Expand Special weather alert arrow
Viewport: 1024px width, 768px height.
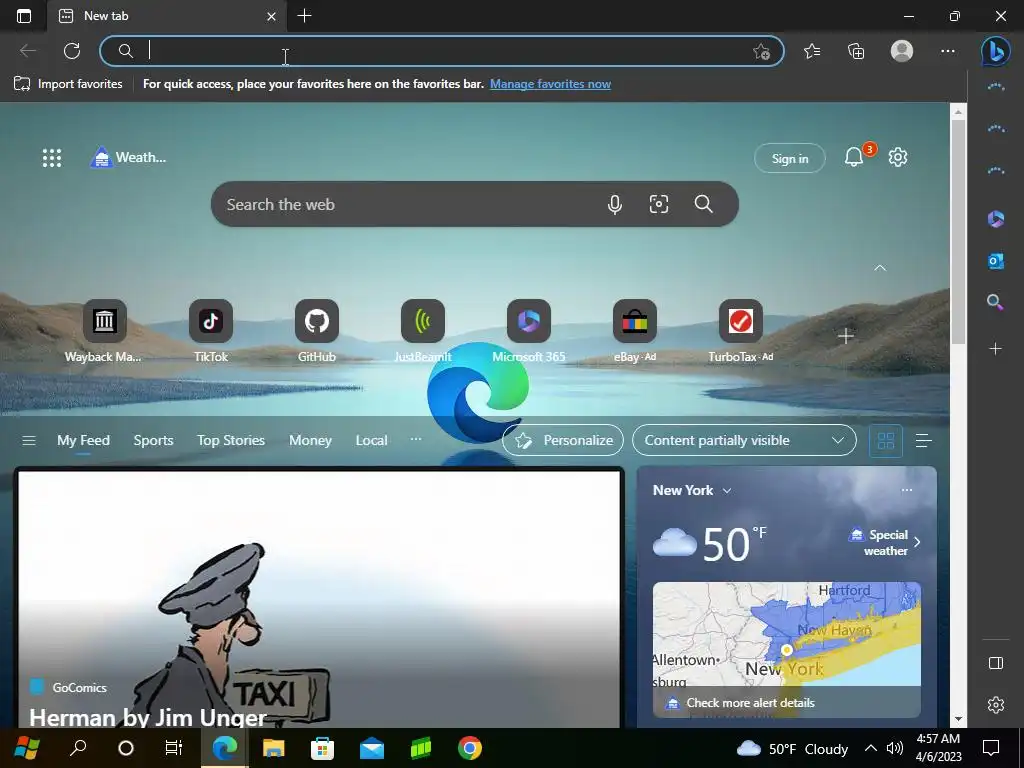pos(917,542)
